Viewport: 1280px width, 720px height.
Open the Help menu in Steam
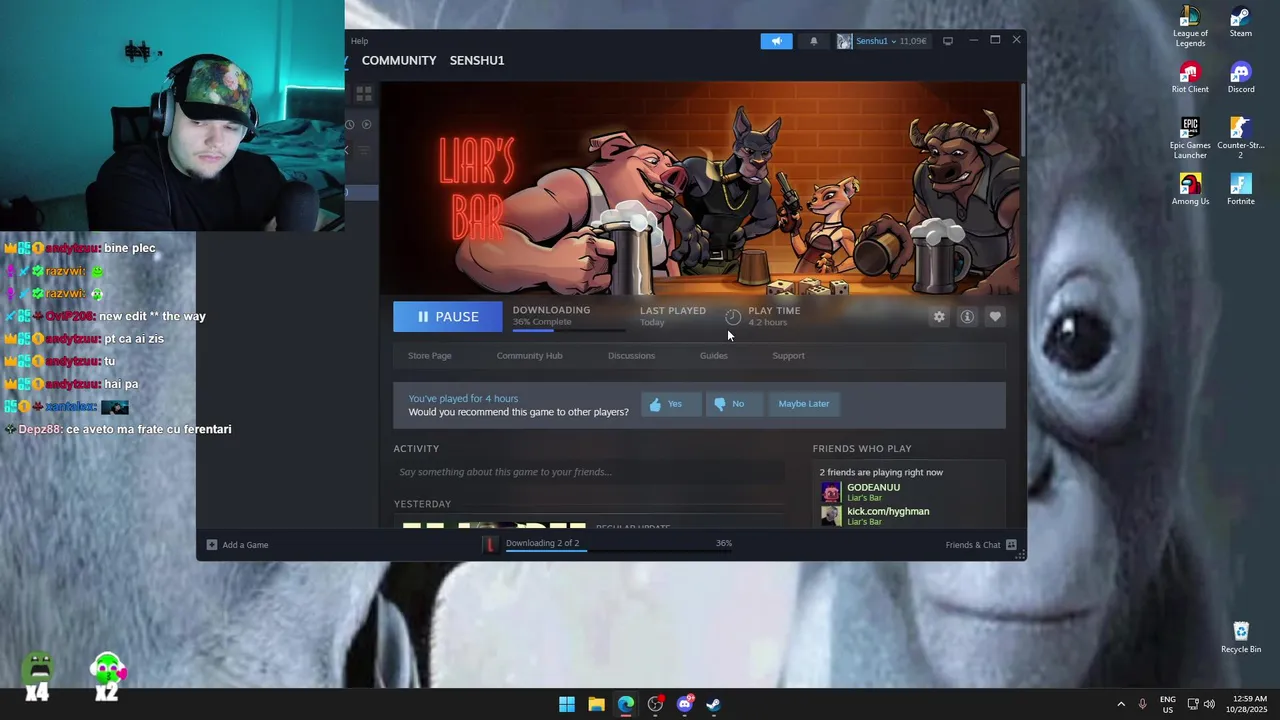359,41
